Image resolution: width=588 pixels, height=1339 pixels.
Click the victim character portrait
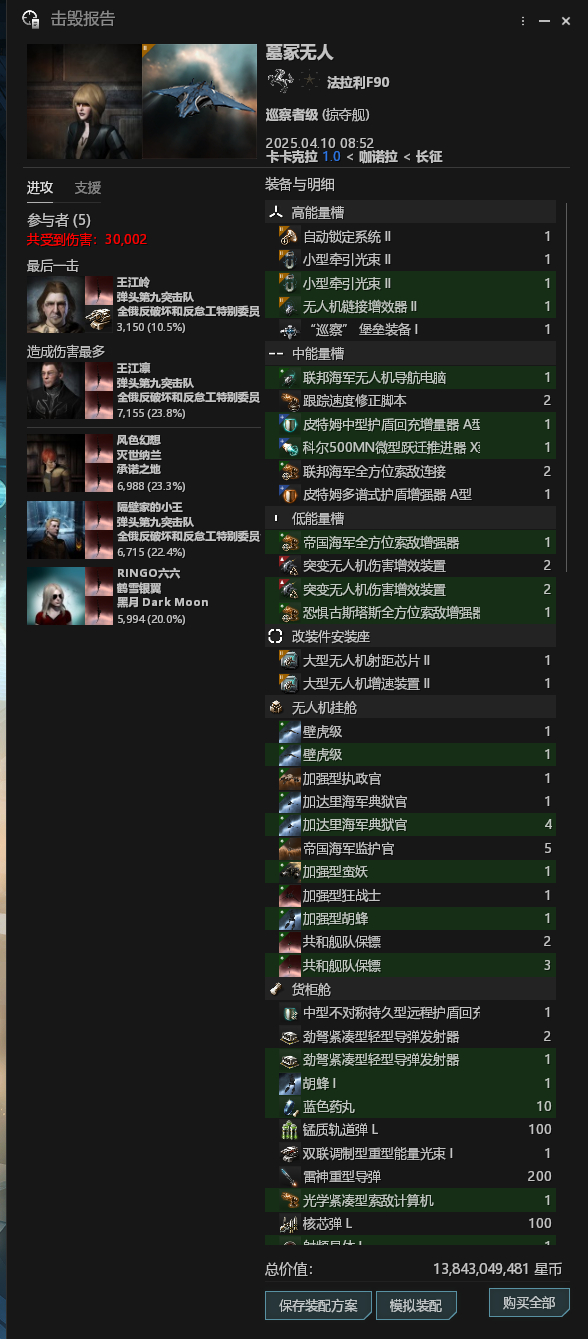pyautogui.click(x=84, y=101)
